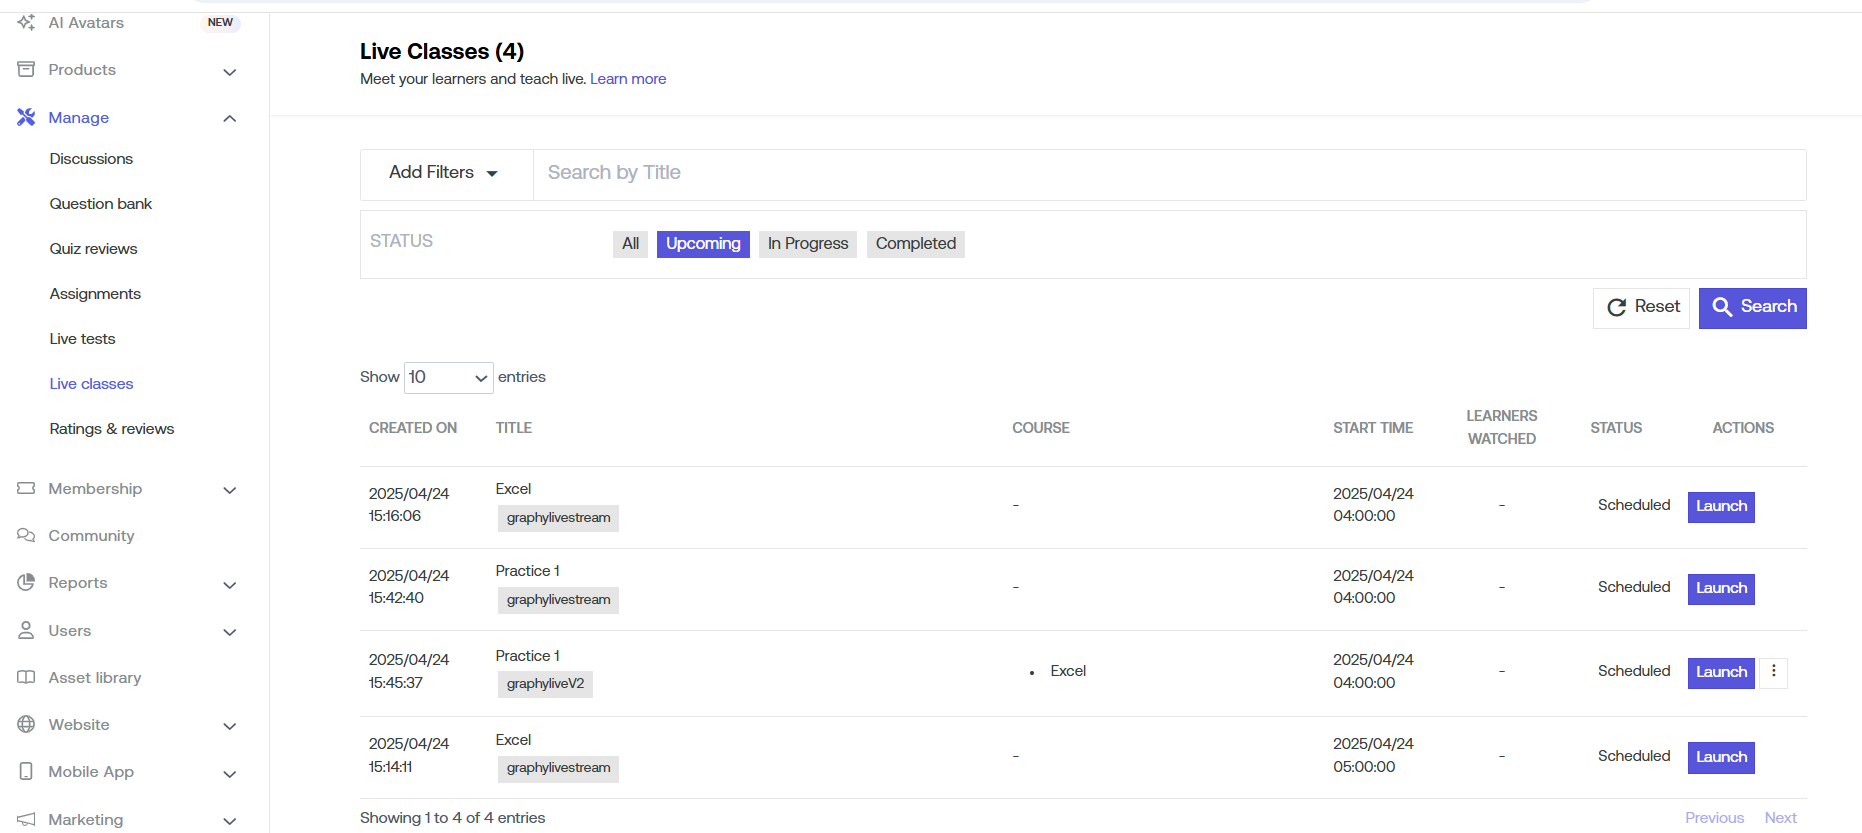This screenshot has width=1862, height=833.
Task: Collapse the Manage section chevron
Action: tap(230, 118)
